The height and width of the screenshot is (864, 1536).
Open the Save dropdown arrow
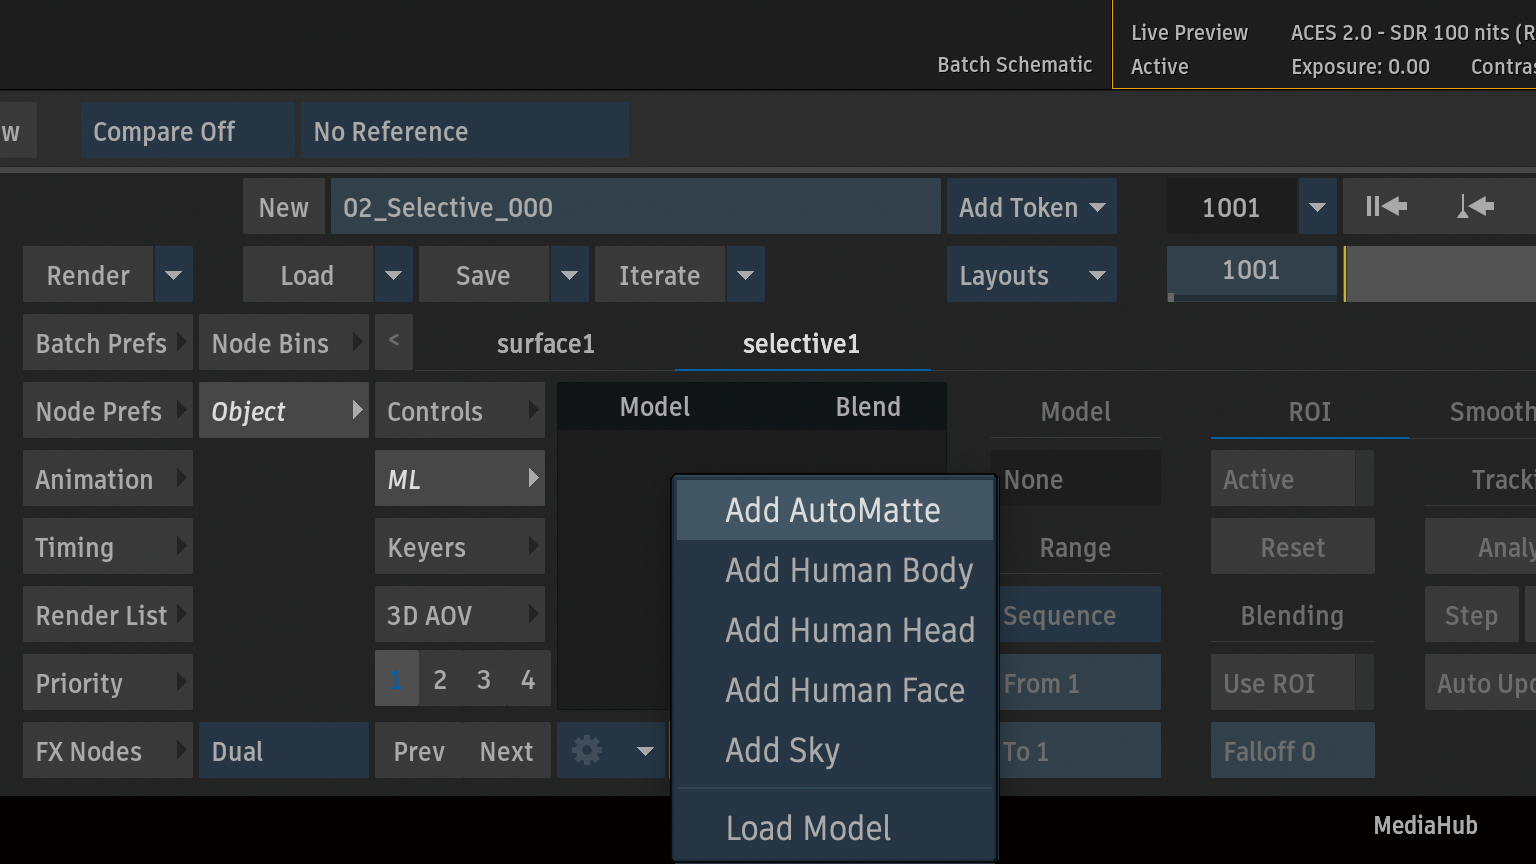click(569, 275)
